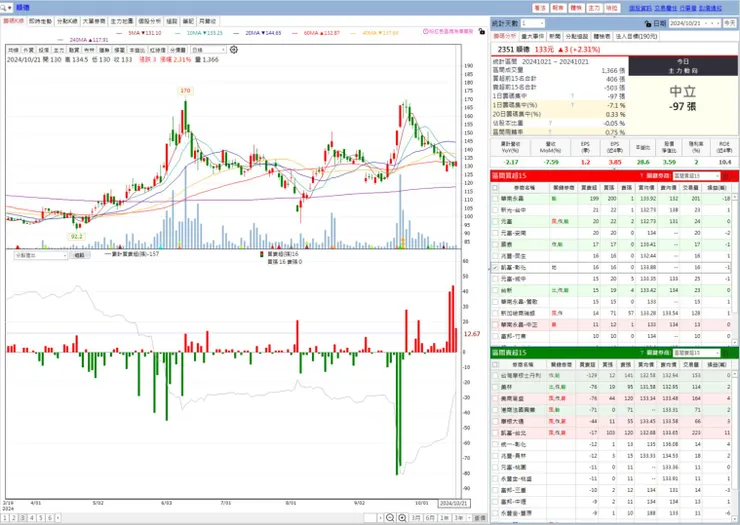Open the 法人目標 tab
This screenshot has width=740, height=525.
[636, 36]
